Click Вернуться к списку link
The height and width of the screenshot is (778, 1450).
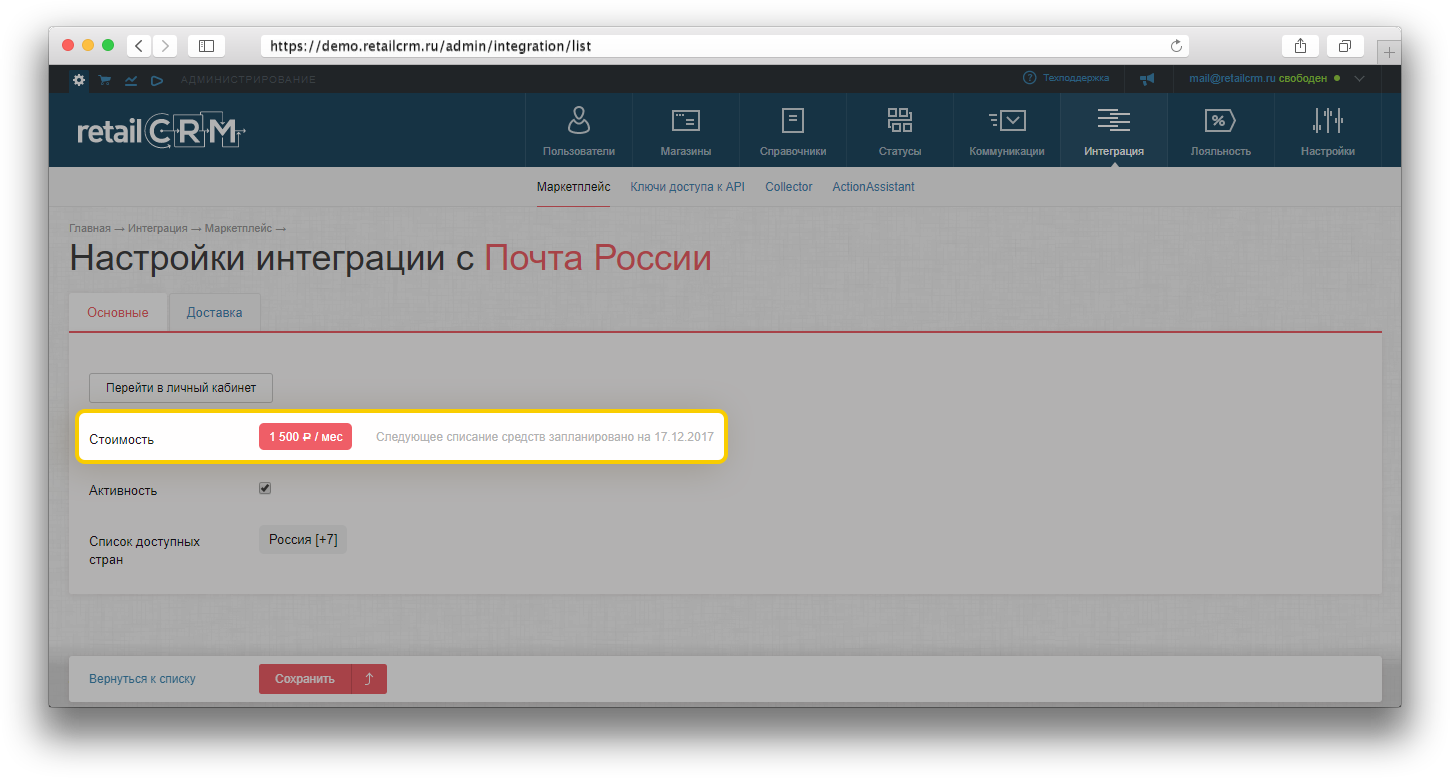click(x=142, y=679)
